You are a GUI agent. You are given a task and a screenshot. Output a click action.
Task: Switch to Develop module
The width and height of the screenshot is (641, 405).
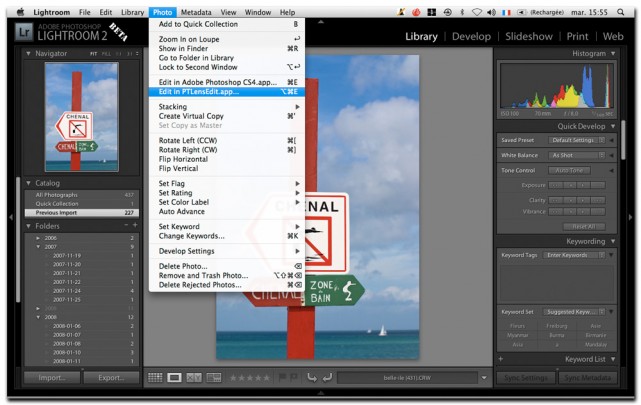(x=471, y=36)
